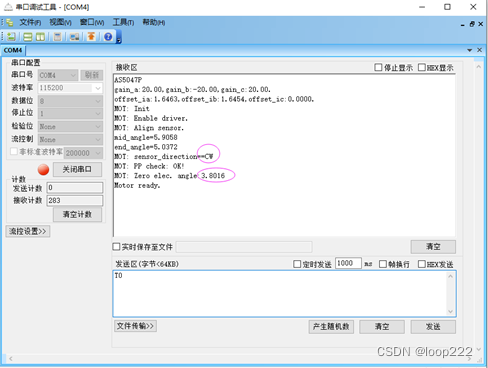The height and width of the screenshot is (368, 488).
Task: Click the horizontal scrollbar left arrow
Action: coord(11,359)
